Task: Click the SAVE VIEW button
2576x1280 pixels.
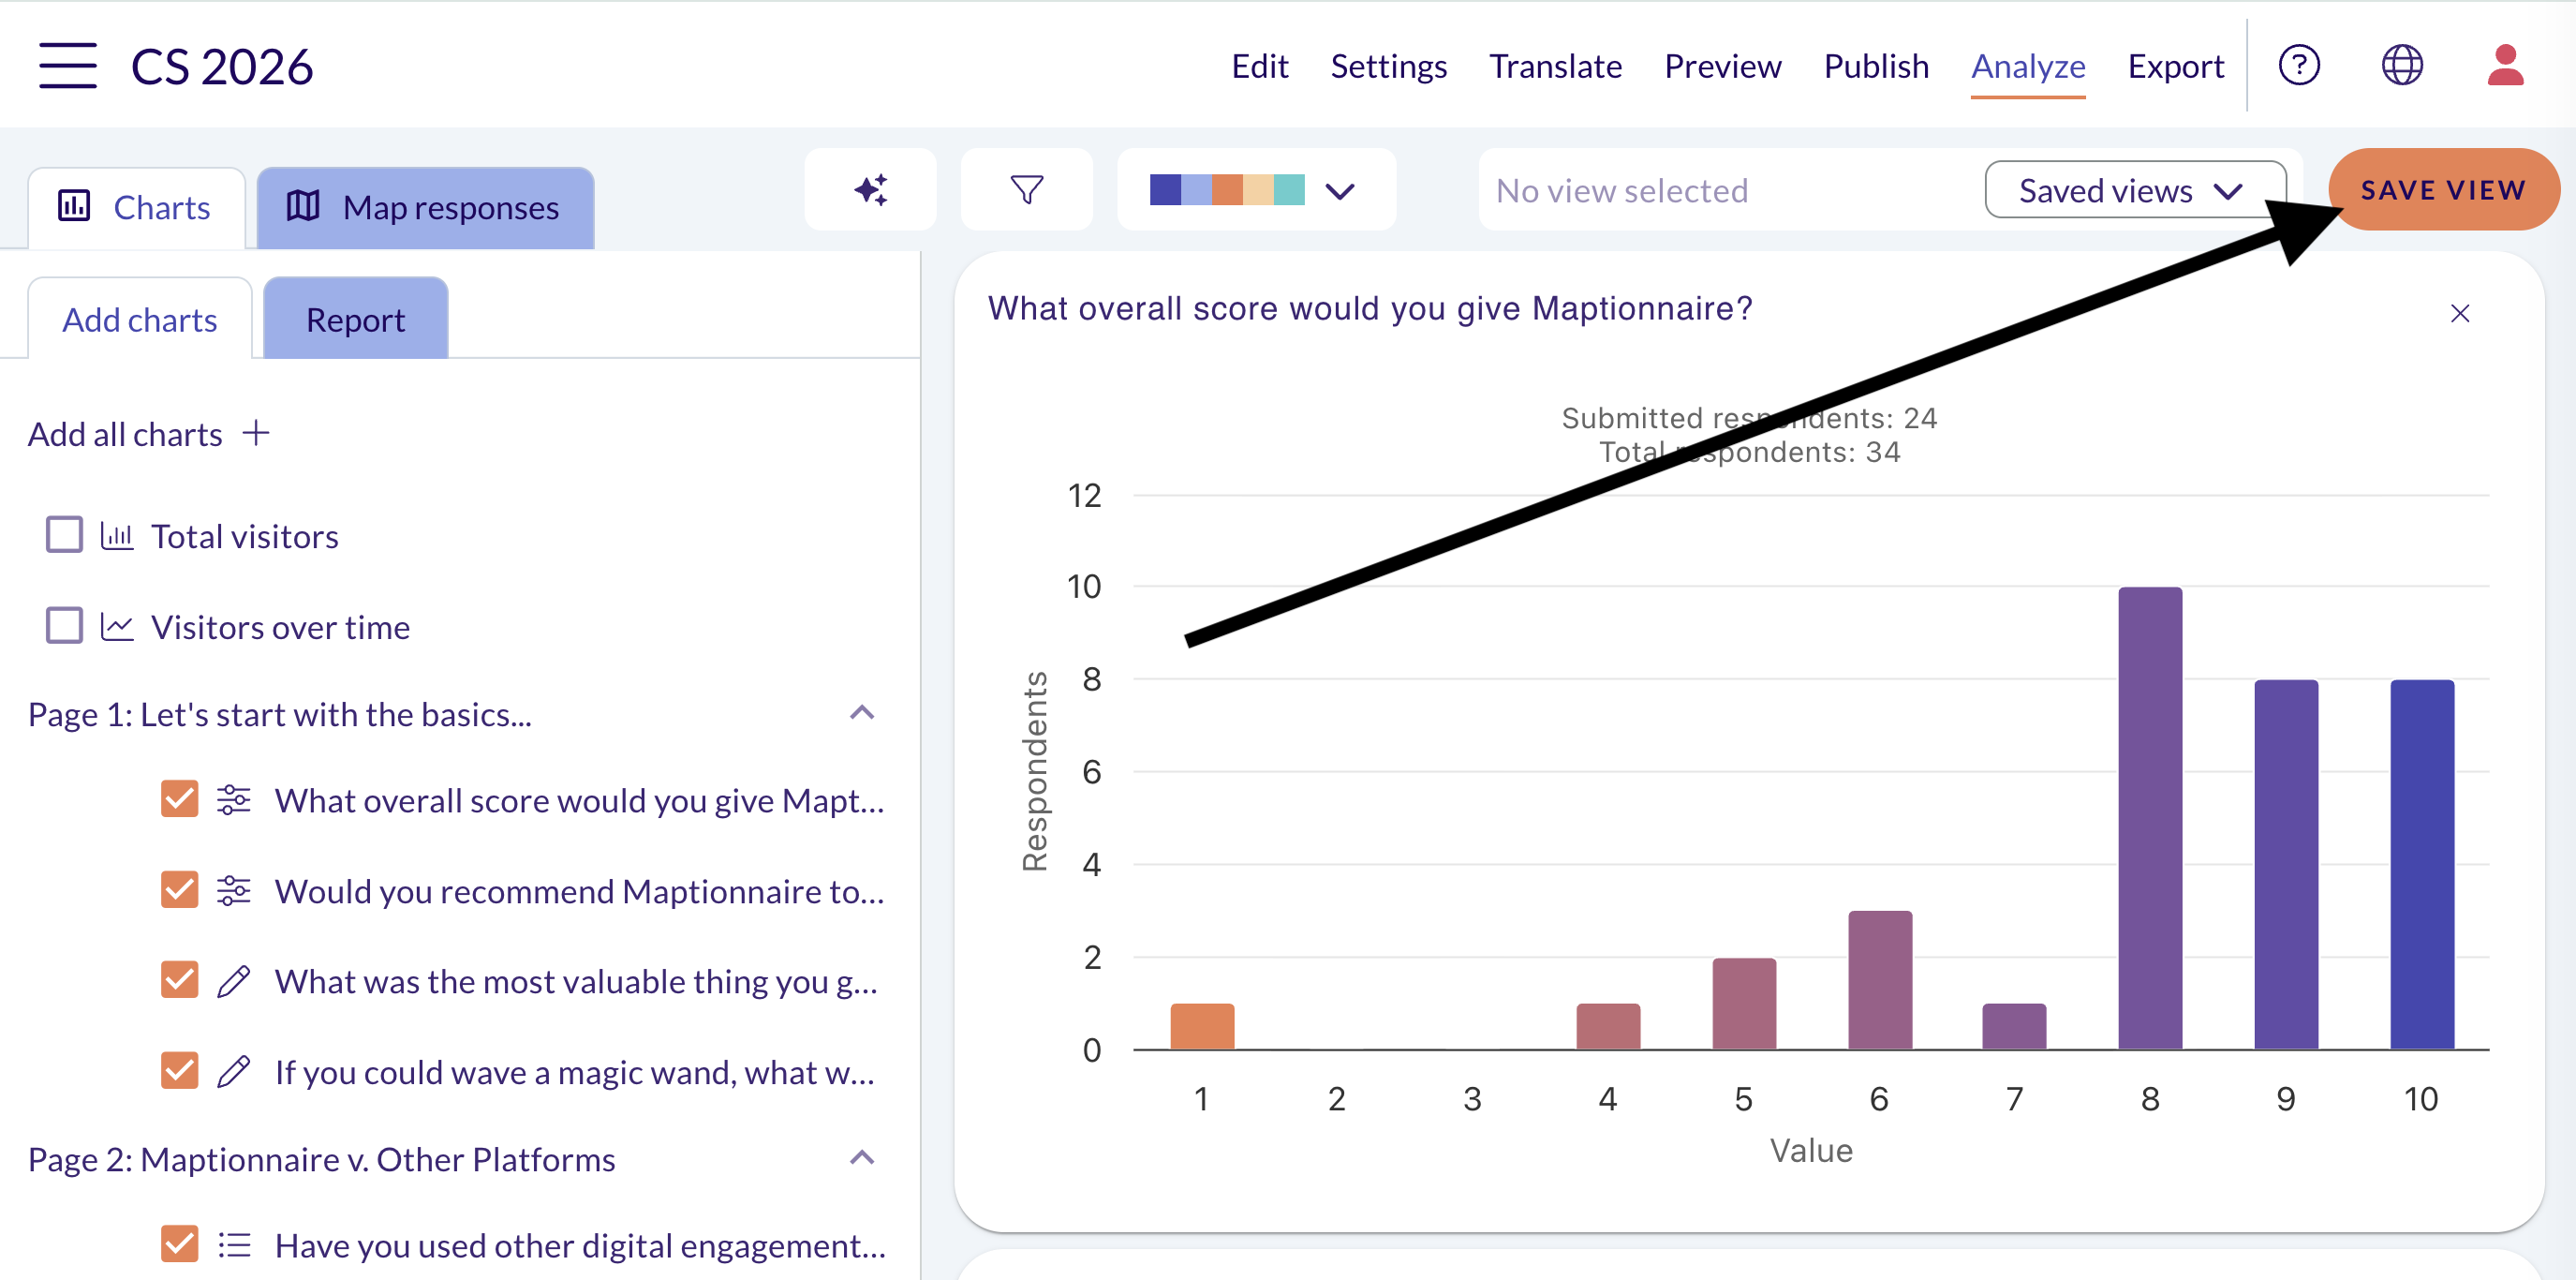Action: 2444,190
